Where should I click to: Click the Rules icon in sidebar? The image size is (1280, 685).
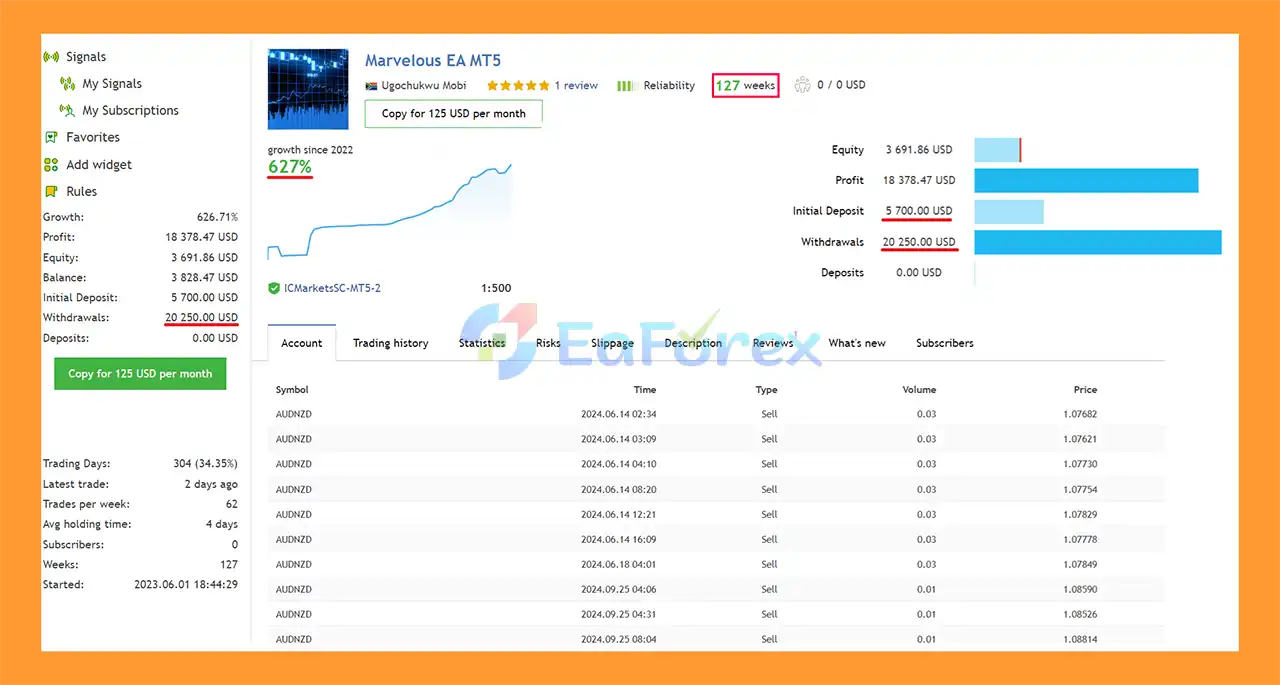click(51, 191)
